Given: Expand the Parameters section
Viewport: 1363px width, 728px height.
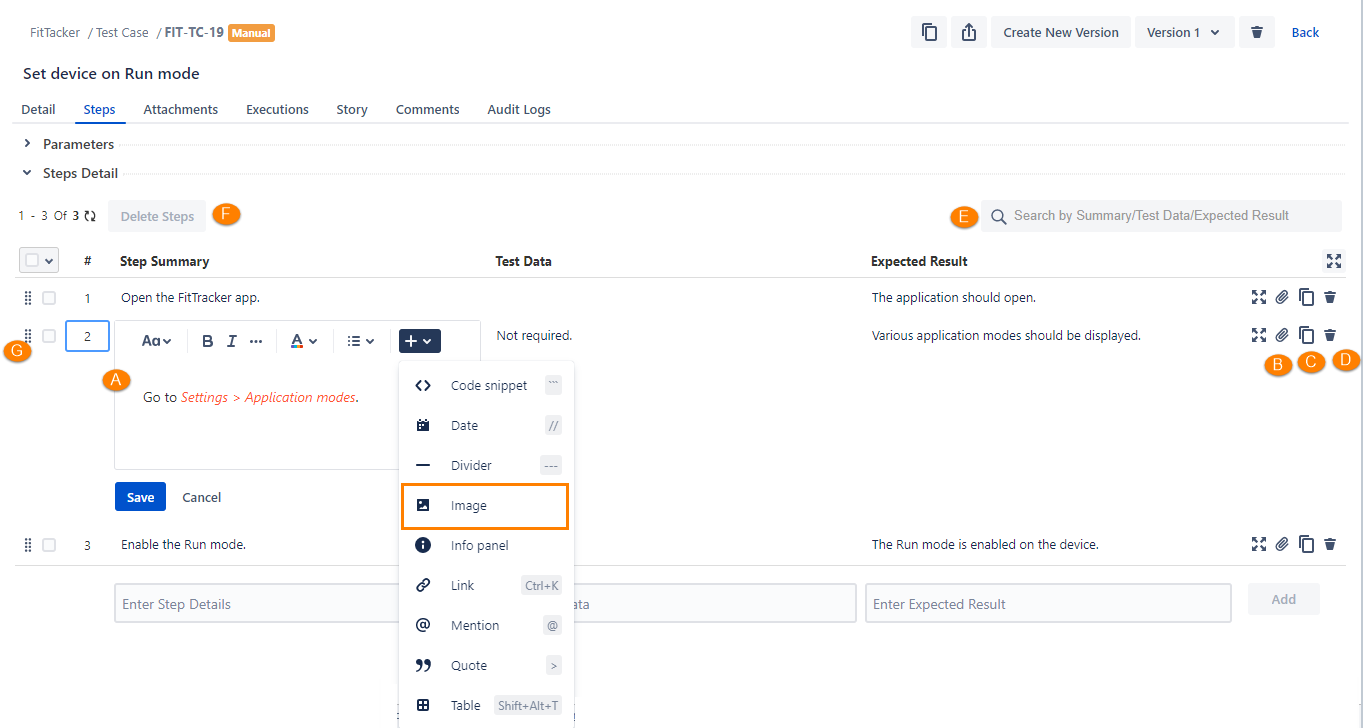Looking at the screenshot, I should pos(28,144).
